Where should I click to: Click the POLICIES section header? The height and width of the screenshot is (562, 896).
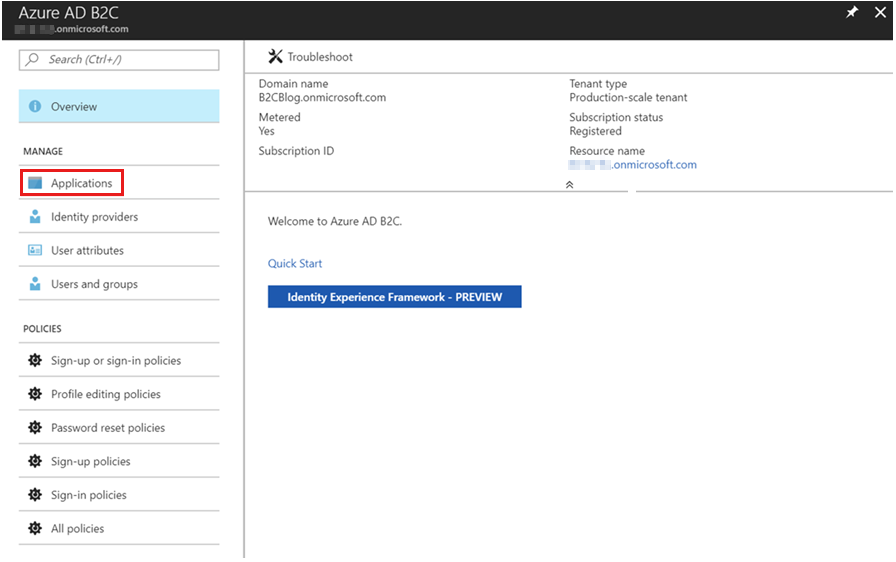pyautogui.click(x=42, y=329)
